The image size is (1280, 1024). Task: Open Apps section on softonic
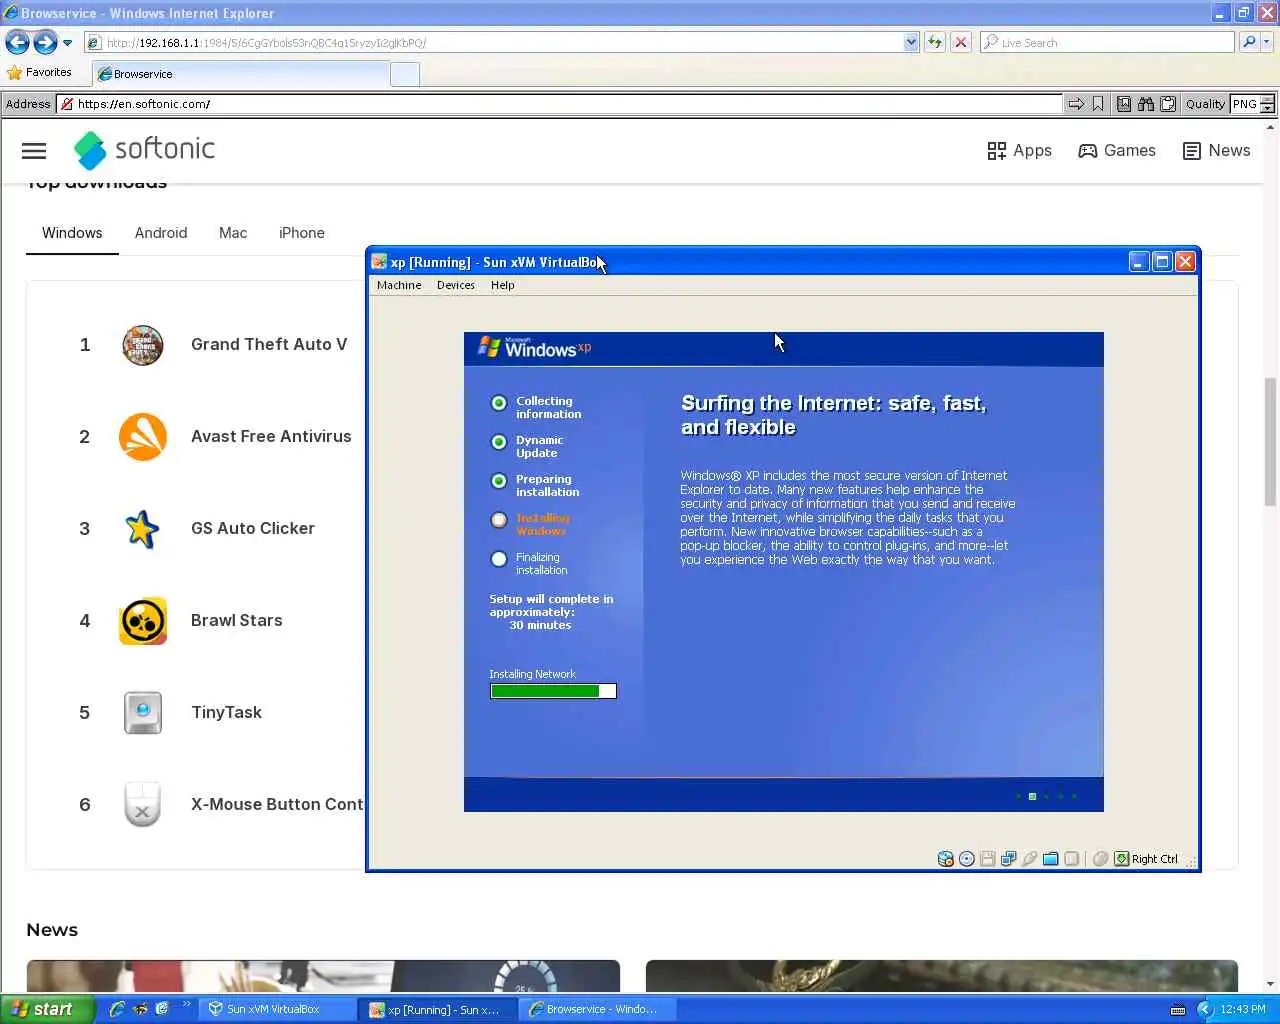1019,150
